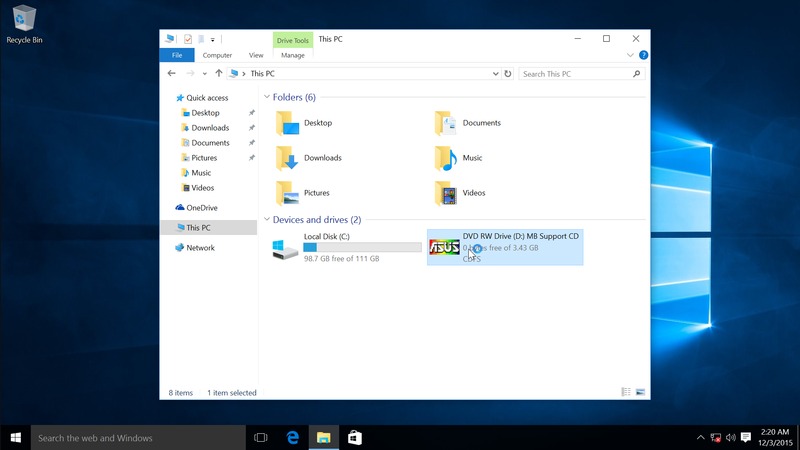Click the Refresh button beside address bar
Viewport: 800px width, 450px height.
click(508, 74)
